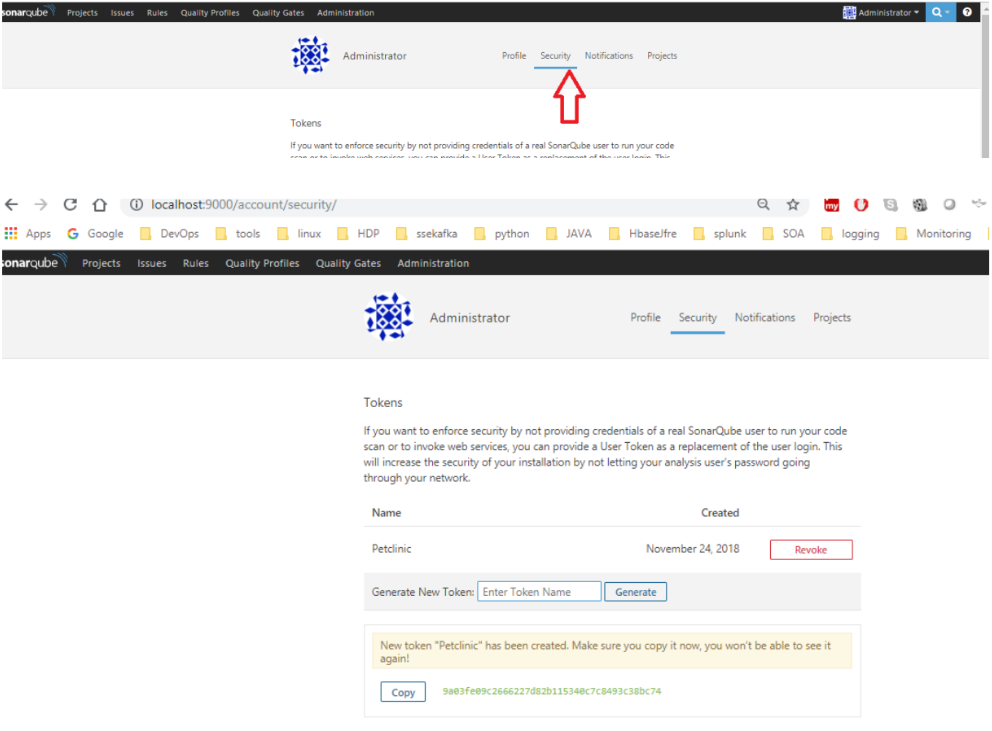Open the account Projects tab in the upper screenshot
992x731 pixels.
(x=662, y=56)
